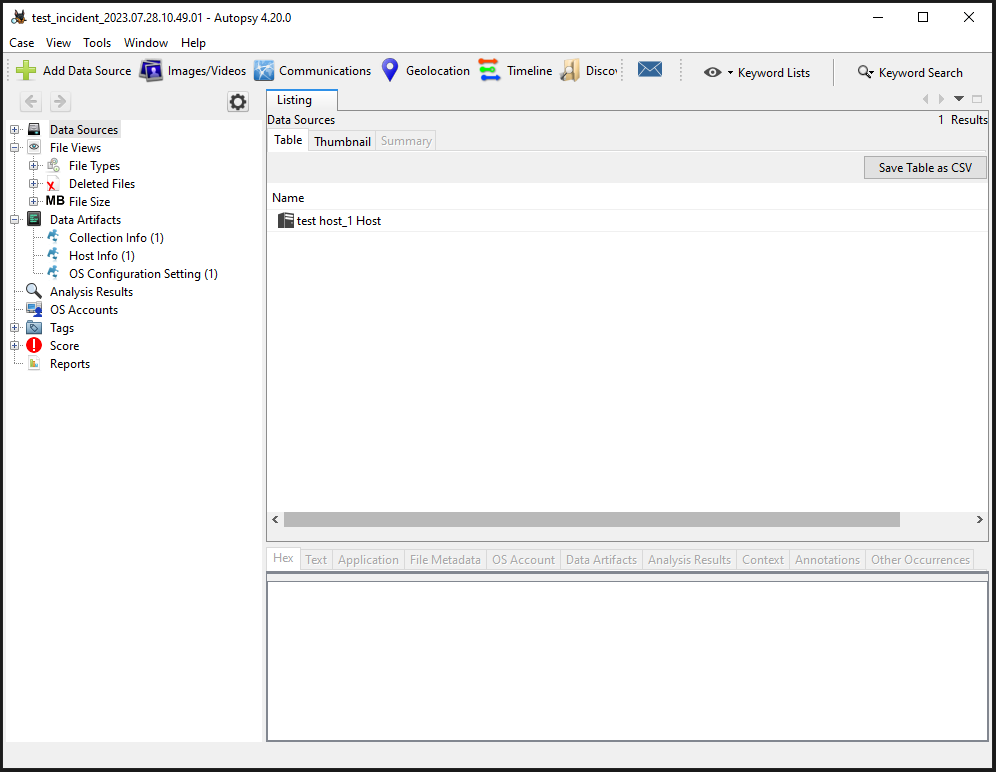
Task: Expand the Deleted Files tree node
Action: pyautogui.click(x=34, y=184)
